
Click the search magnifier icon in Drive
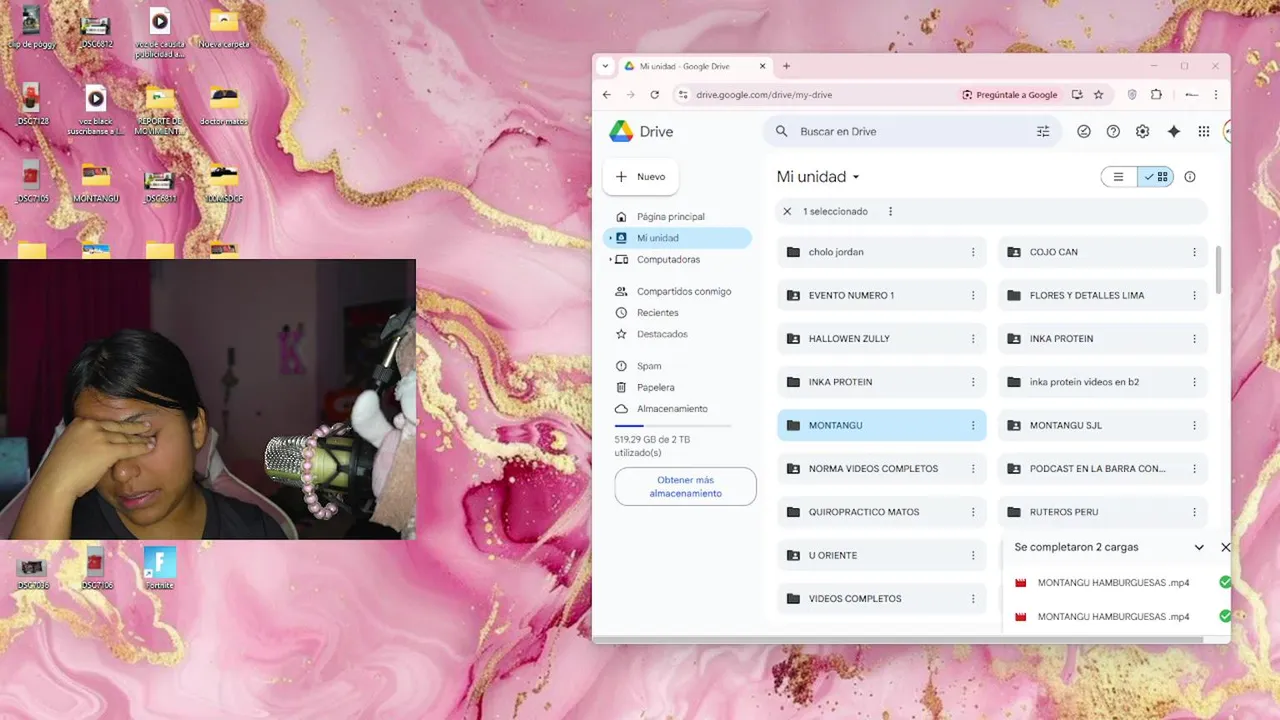tap(781, 131)
